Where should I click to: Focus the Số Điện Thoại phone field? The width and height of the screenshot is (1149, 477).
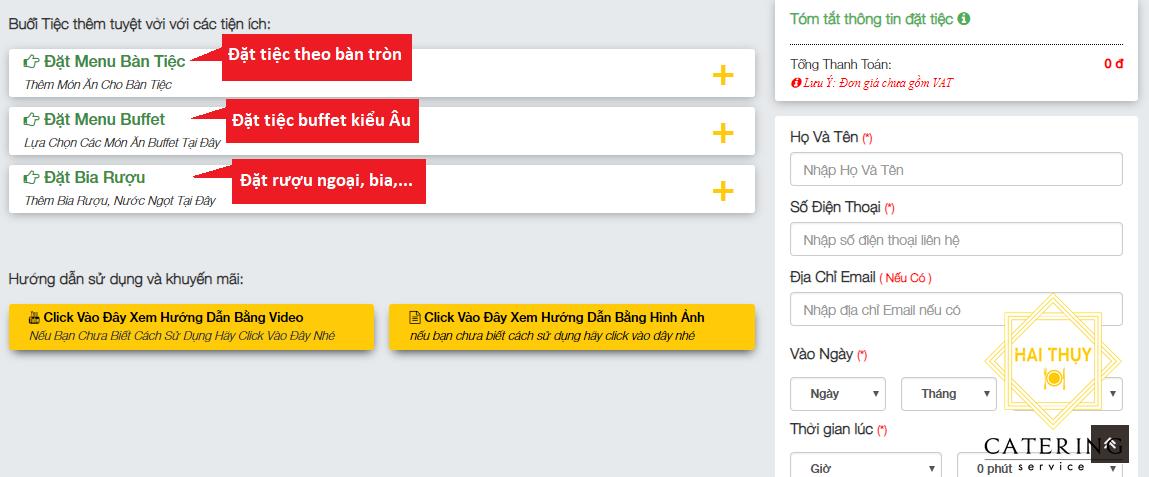click(956, 240)
